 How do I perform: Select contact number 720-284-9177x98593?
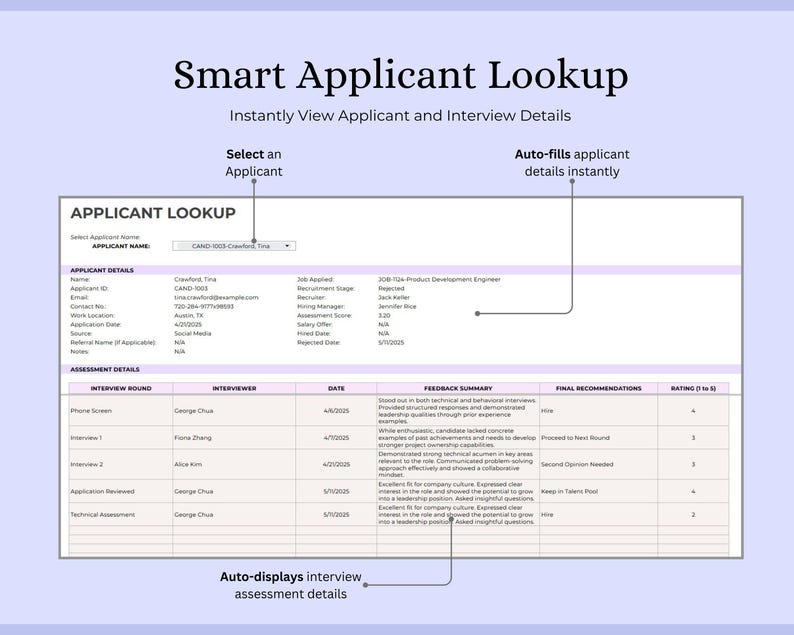204,307
